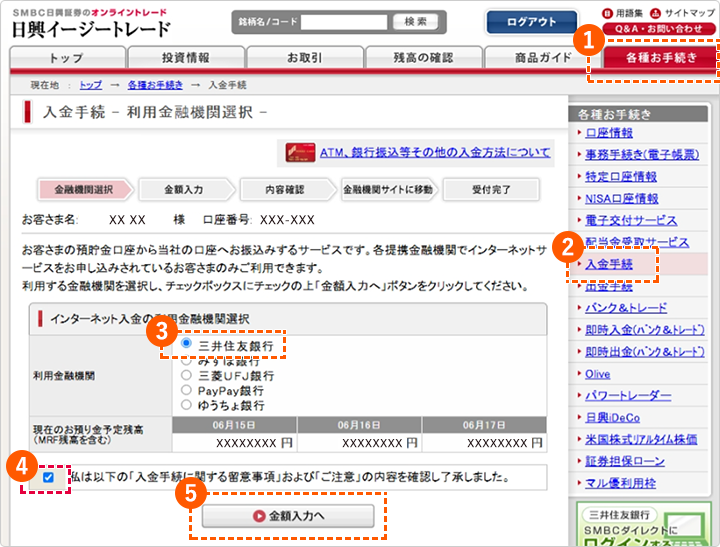This screenshot has height=547, width=720.
Task: Select the 三井住友銀行 radio button
Action: pyautogui.click(x=186, y=343)
